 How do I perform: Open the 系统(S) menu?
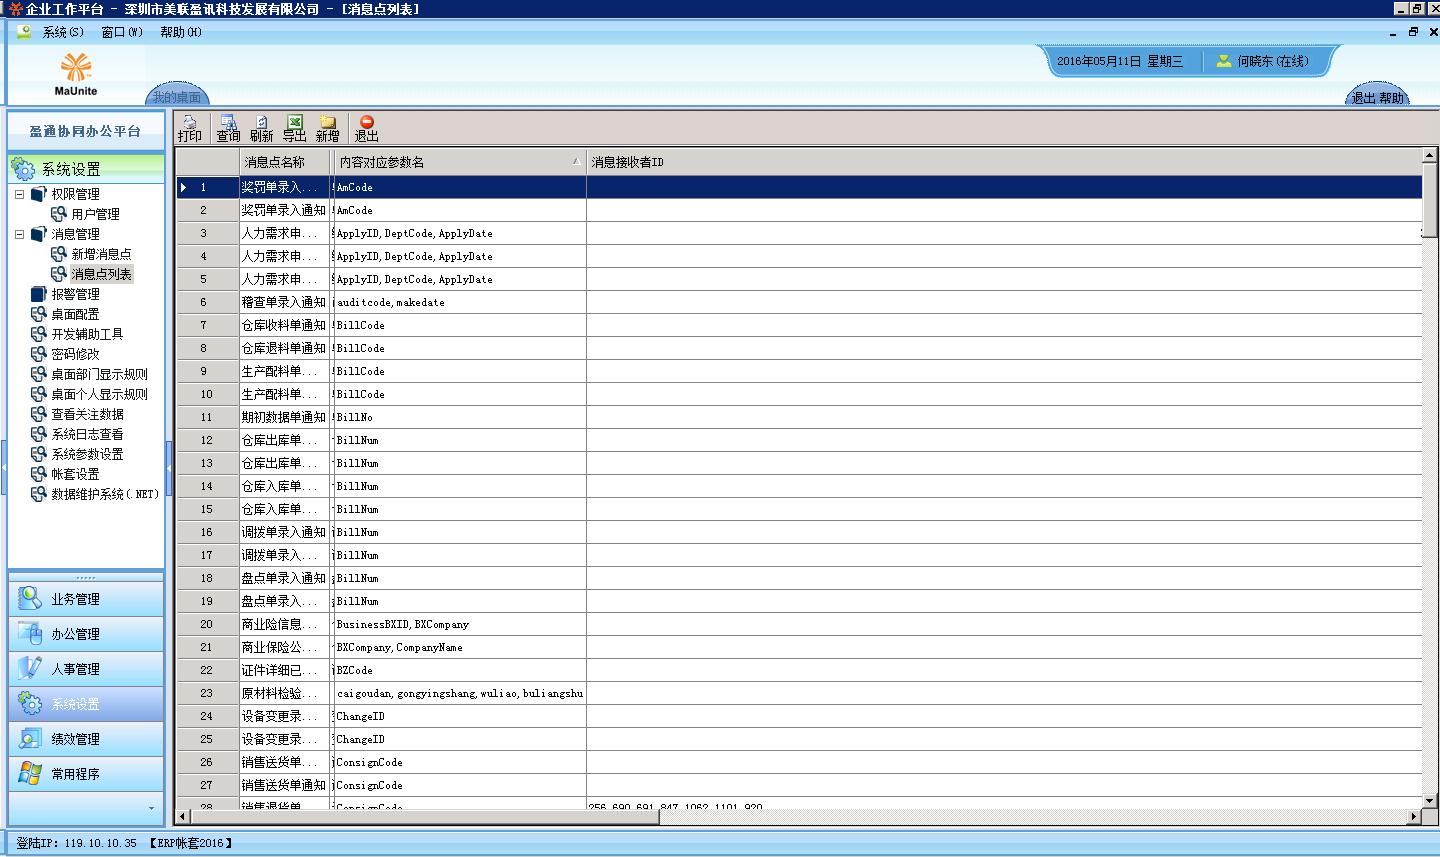(x=62, y=32)
